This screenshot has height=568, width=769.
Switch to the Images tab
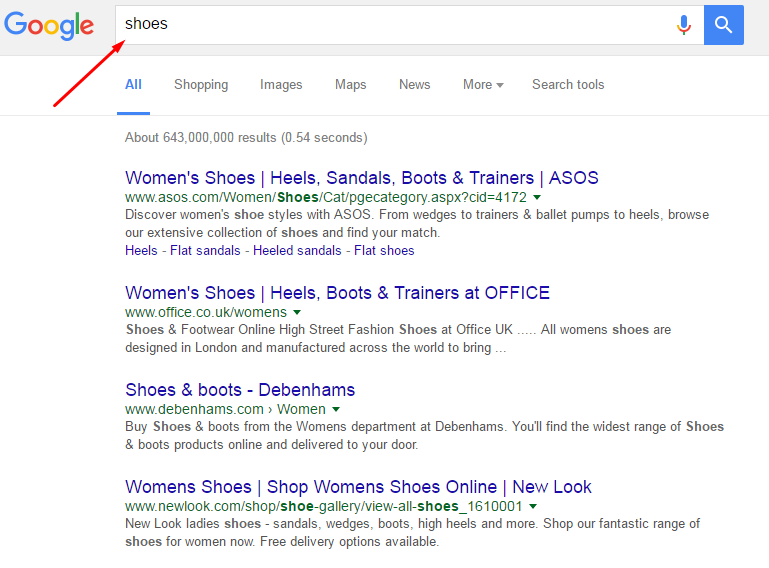click(281, 84)
